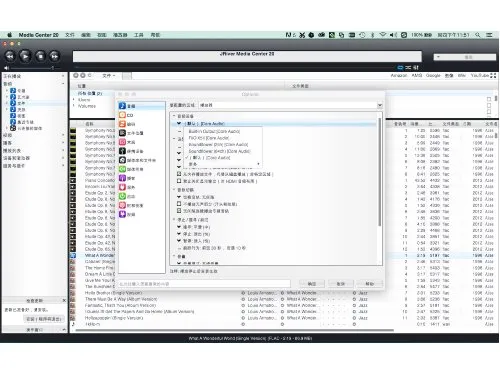The height and width of the screenshot is (375, 500).
Task: Choose Soundflower (64ch) [Core Audio] device
Action: (219, 151)
